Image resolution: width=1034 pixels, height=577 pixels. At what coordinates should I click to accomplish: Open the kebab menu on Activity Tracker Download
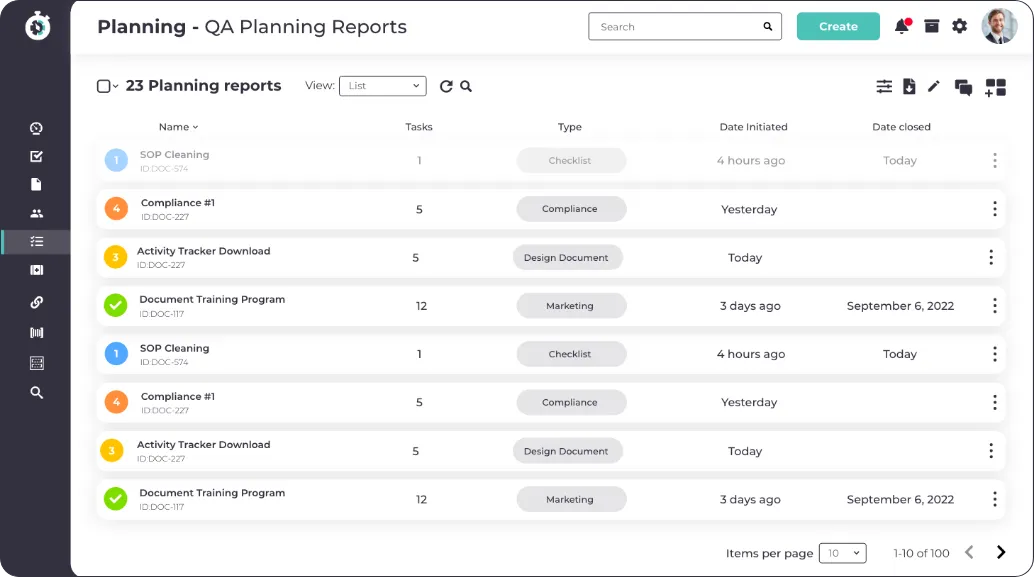(991, 257)
